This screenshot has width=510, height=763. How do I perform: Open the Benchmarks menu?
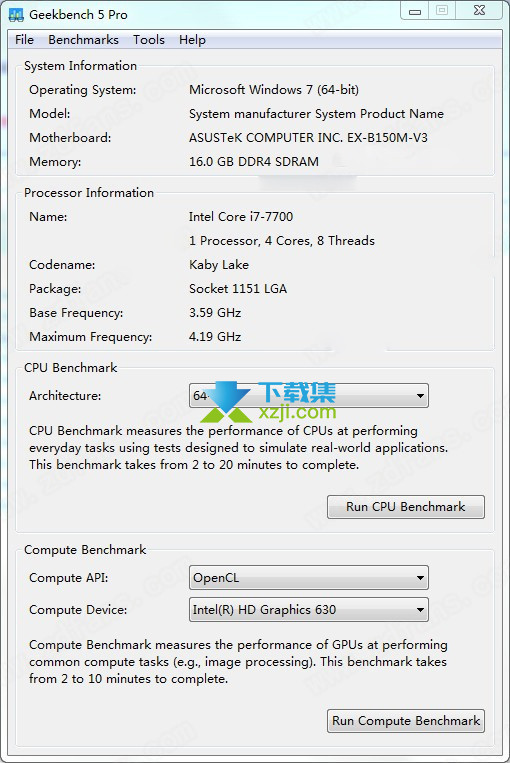coord(83,40)
